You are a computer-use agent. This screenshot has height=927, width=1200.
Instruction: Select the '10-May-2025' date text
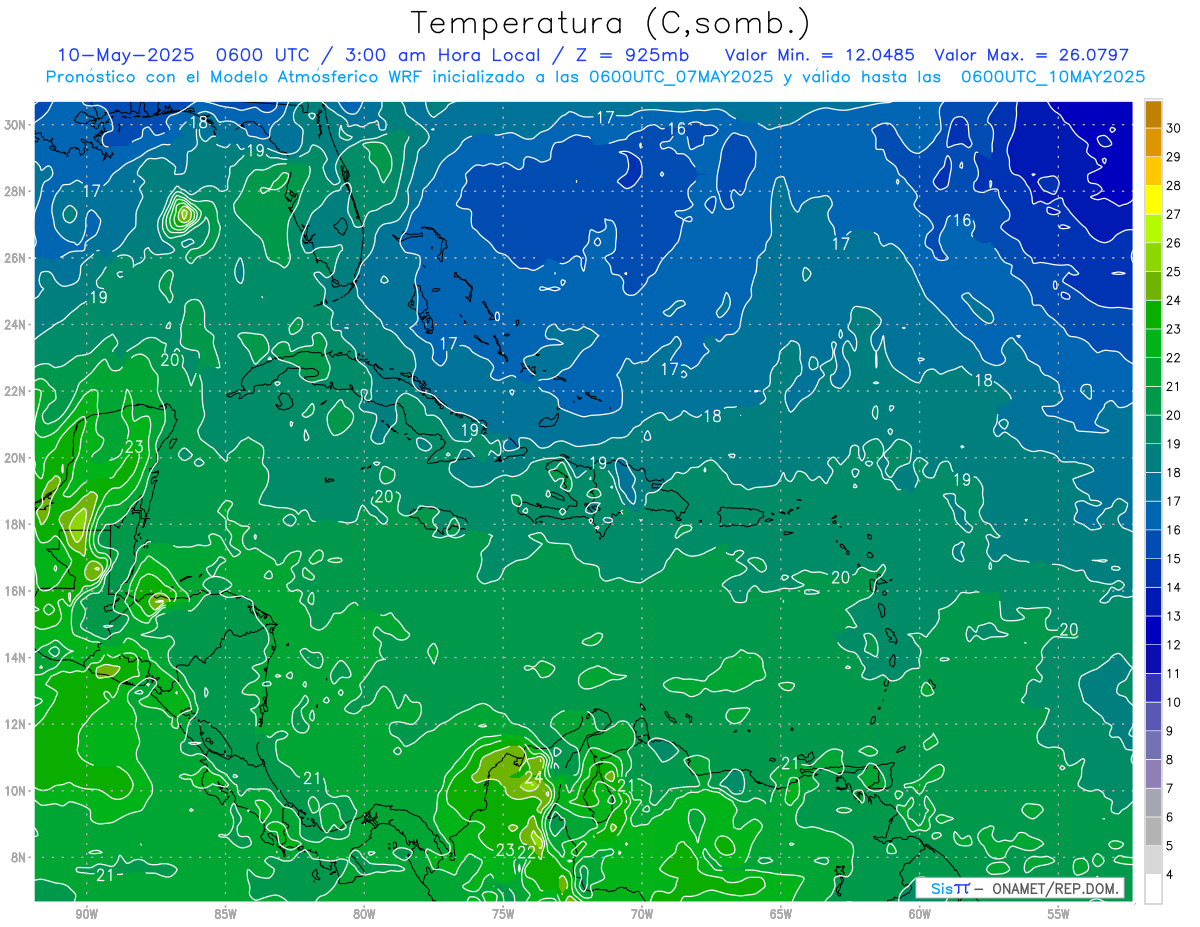pyautogui.click(x=124, y=55)
